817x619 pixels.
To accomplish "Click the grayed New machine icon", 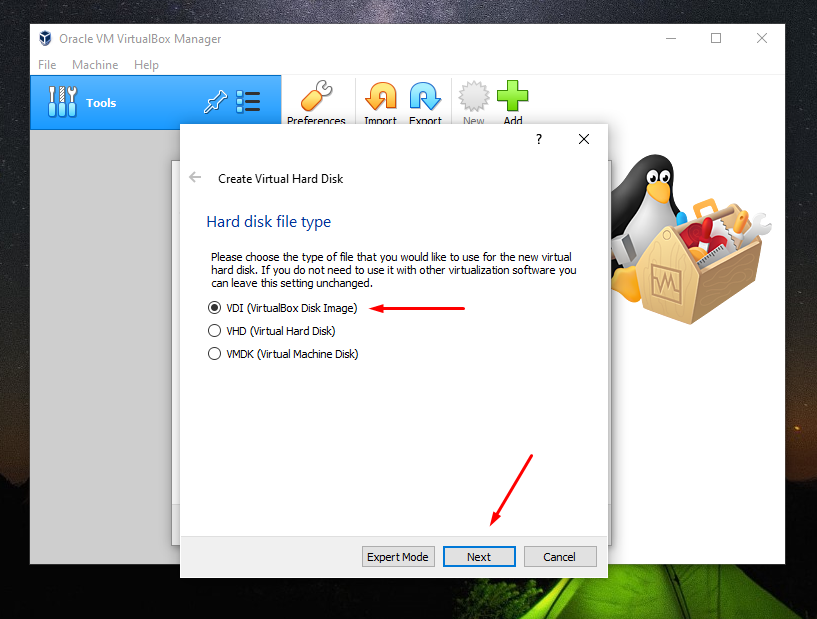I will [472, 100].
